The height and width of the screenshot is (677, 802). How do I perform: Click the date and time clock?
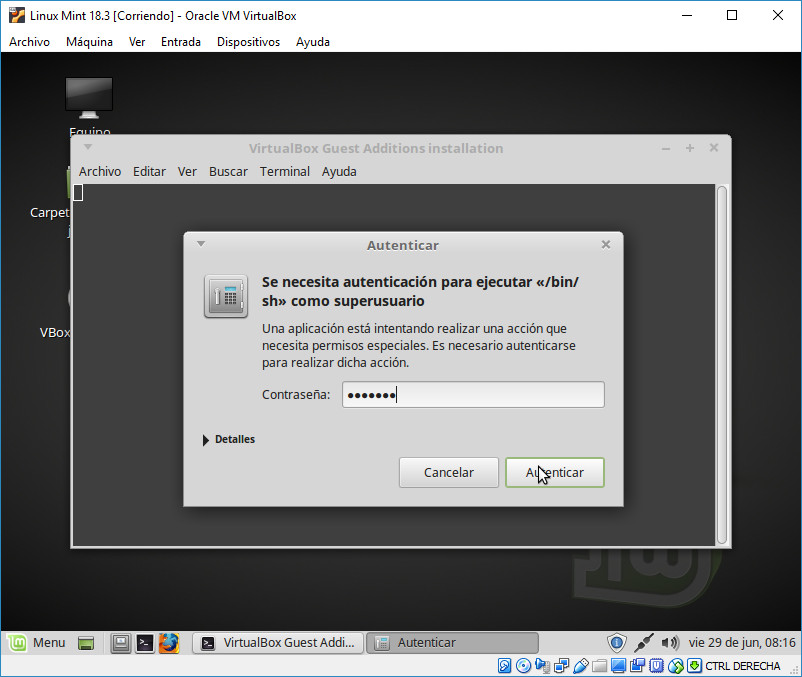click(x=742, y=642)
